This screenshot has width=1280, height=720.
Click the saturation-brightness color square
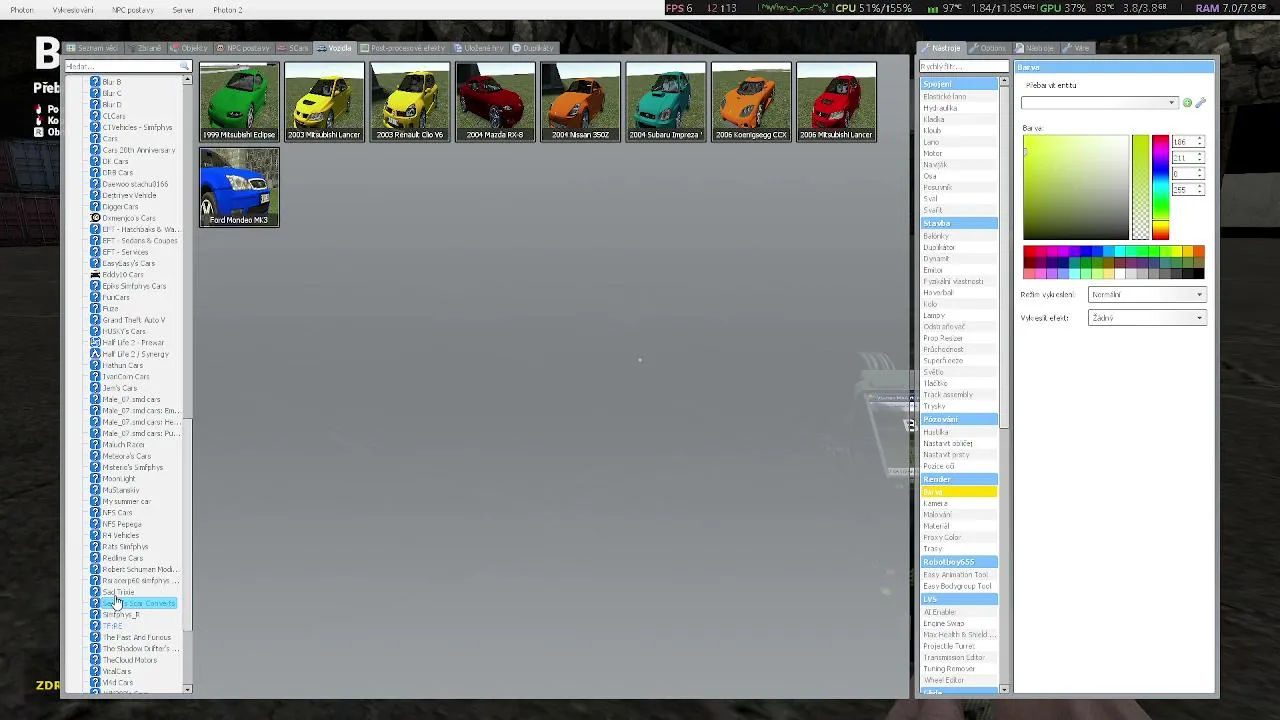(1075, 187)
